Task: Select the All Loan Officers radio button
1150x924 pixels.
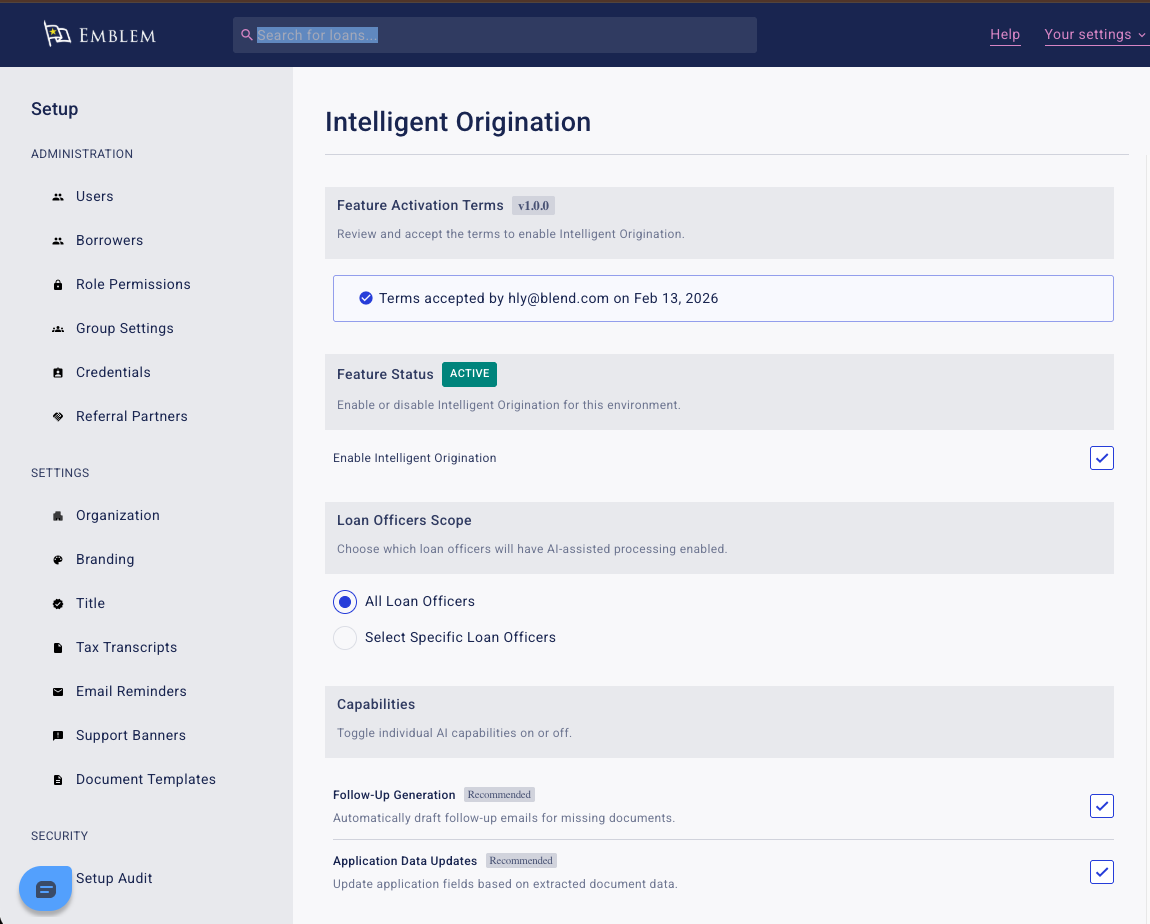Action: coord(345,602)
